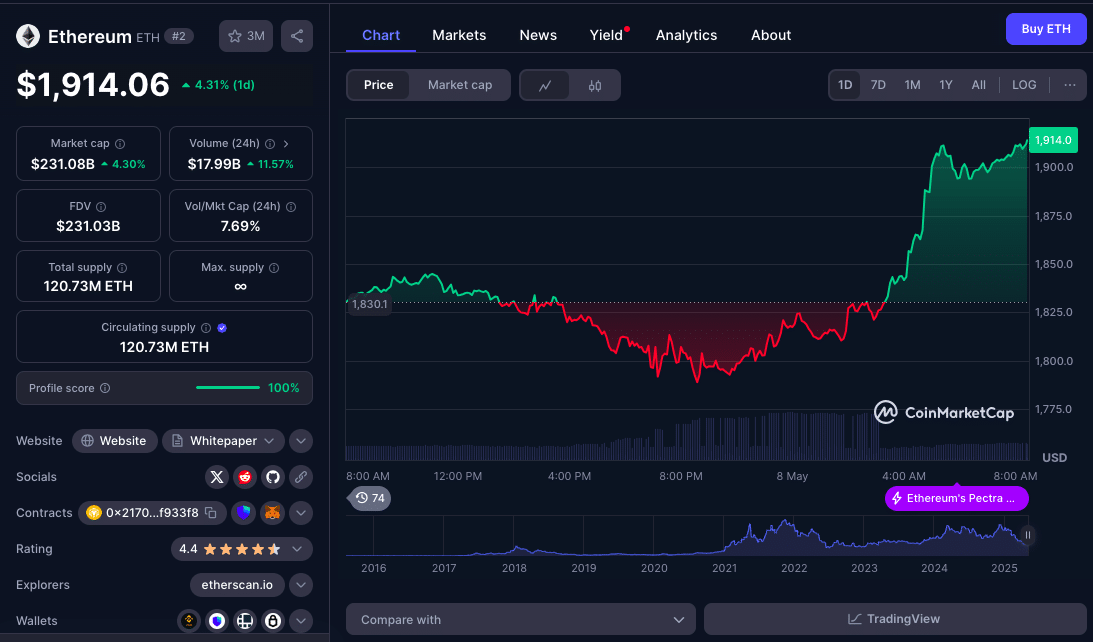Open the Analytics tab
Image resolution: width=1093 pixels, height=642 pixels.
(x=686, y=35)
